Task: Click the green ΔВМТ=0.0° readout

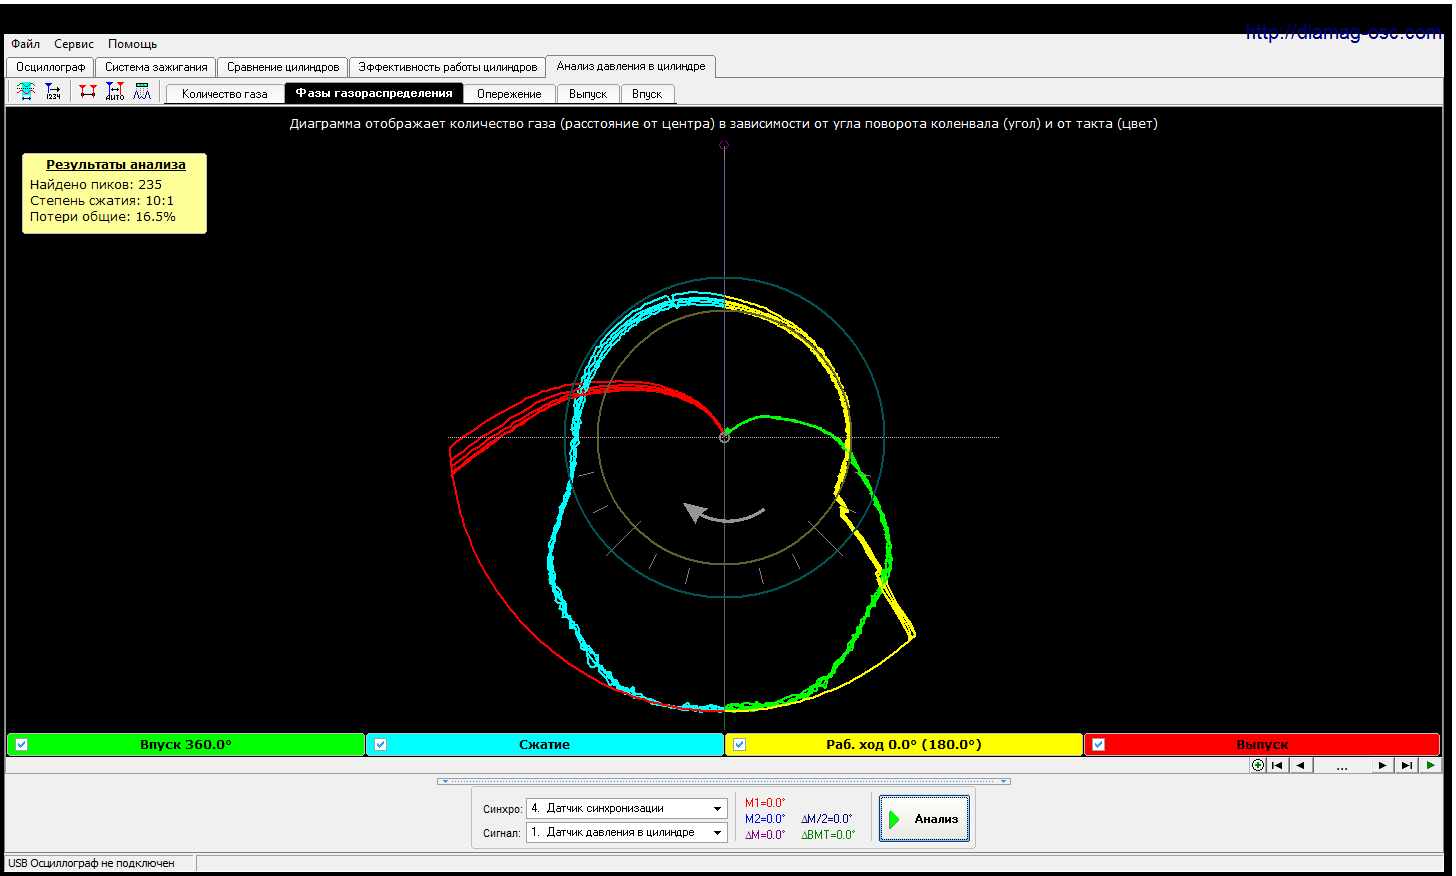Action: (828, 835)
